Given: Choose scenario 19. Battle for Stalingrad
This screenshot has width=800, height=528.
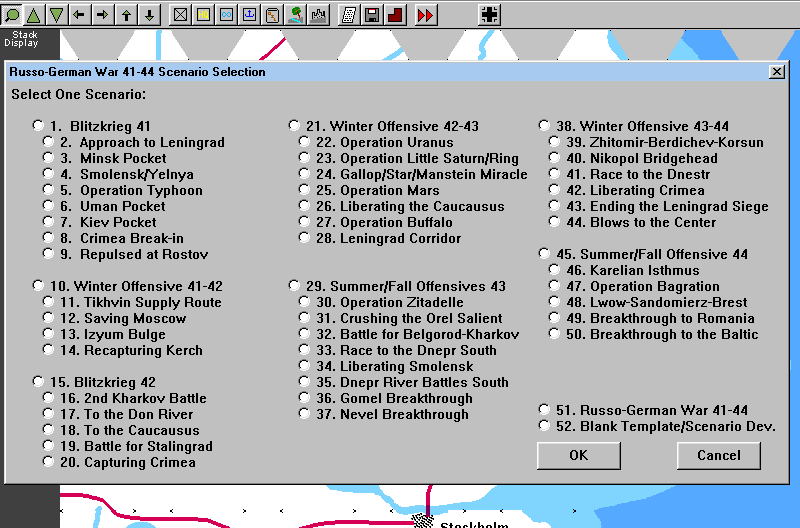Looking at the screenshot, I should pyautogui.click(x=48, y=446).
